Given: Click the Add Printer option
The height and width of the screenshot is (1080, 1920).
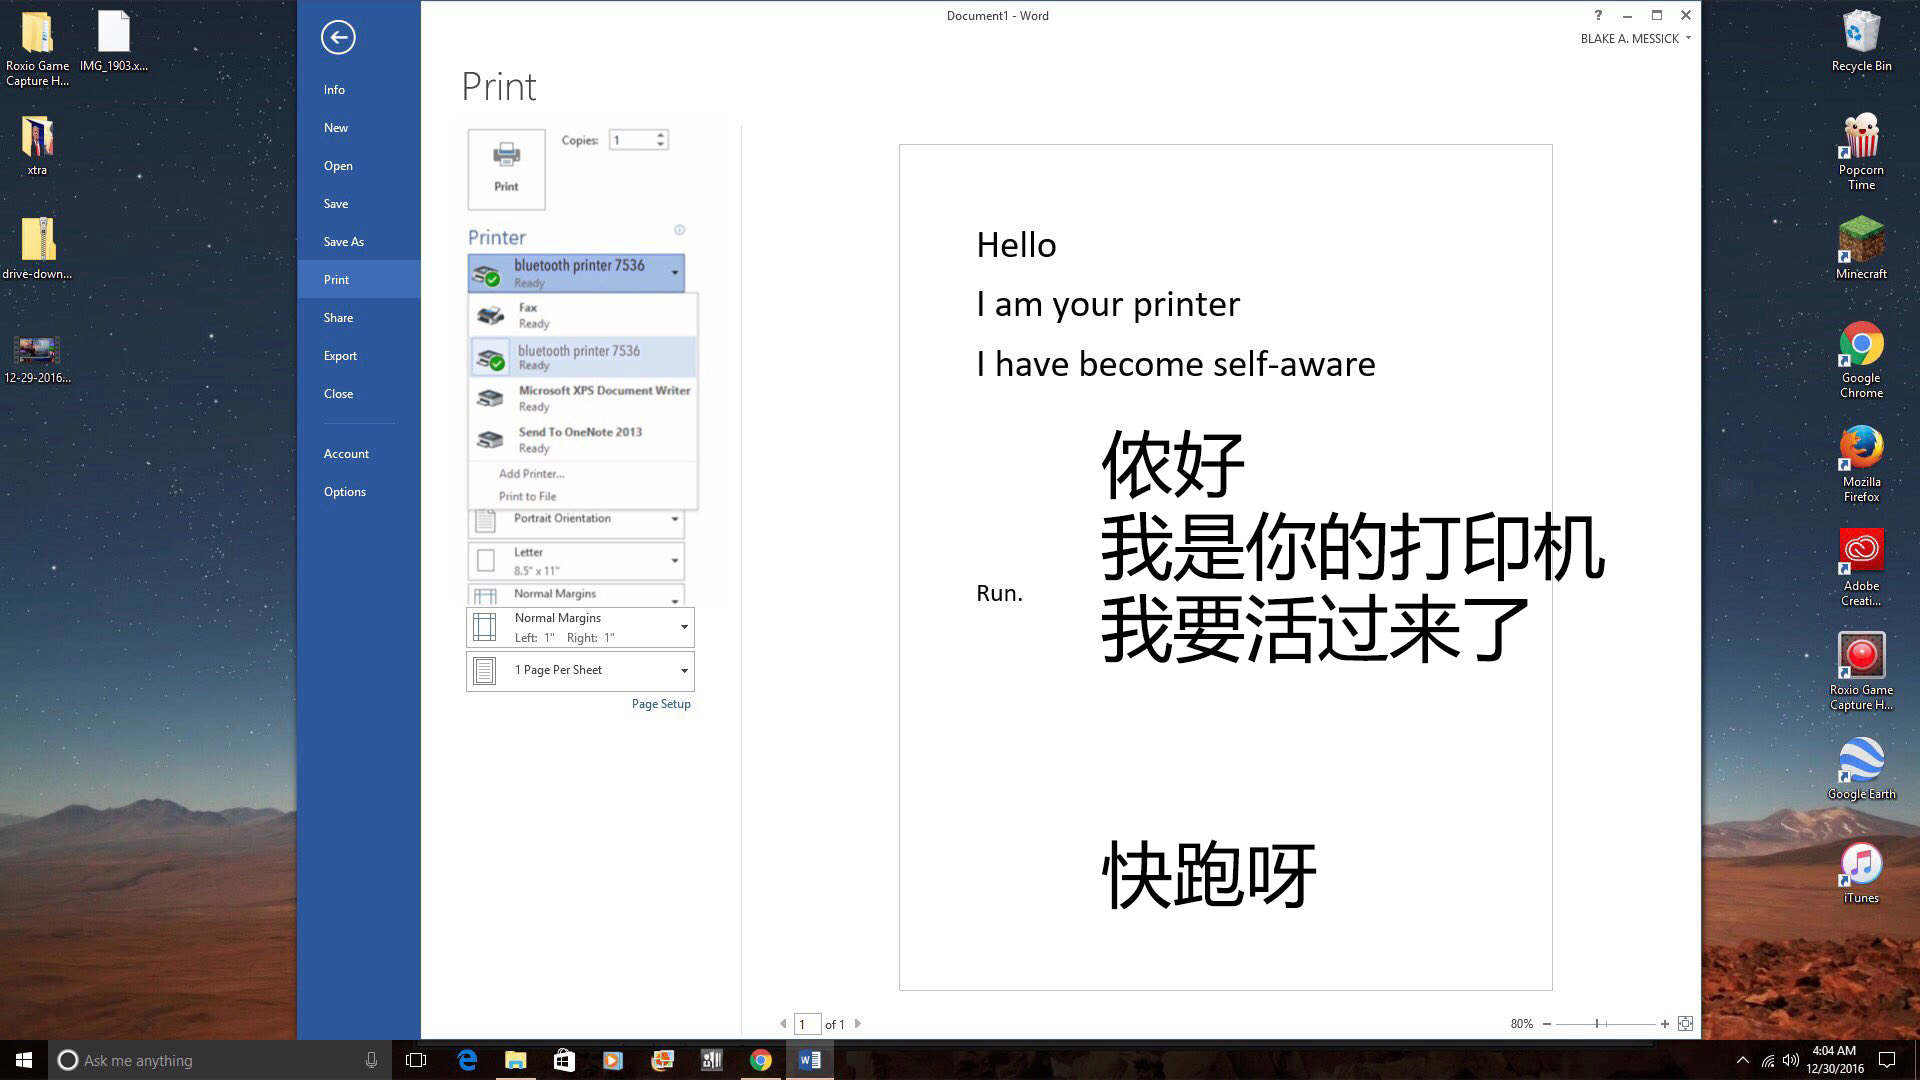Looking at the screenshot, I should pos(531,474).
